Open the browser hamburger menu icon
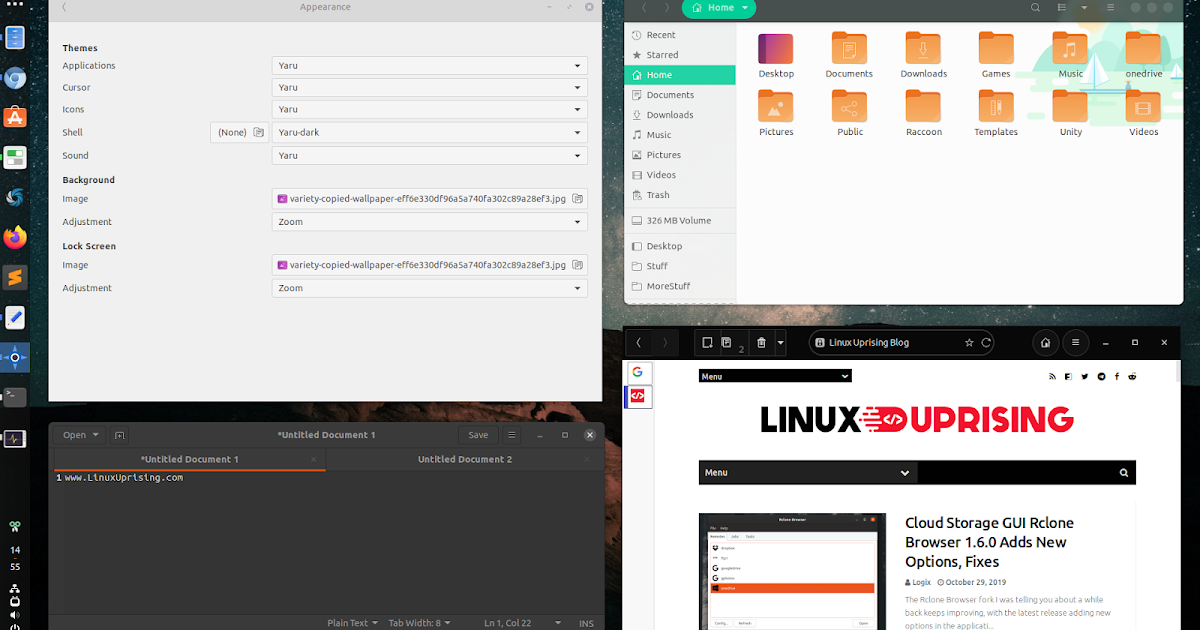 point(1075,342)
